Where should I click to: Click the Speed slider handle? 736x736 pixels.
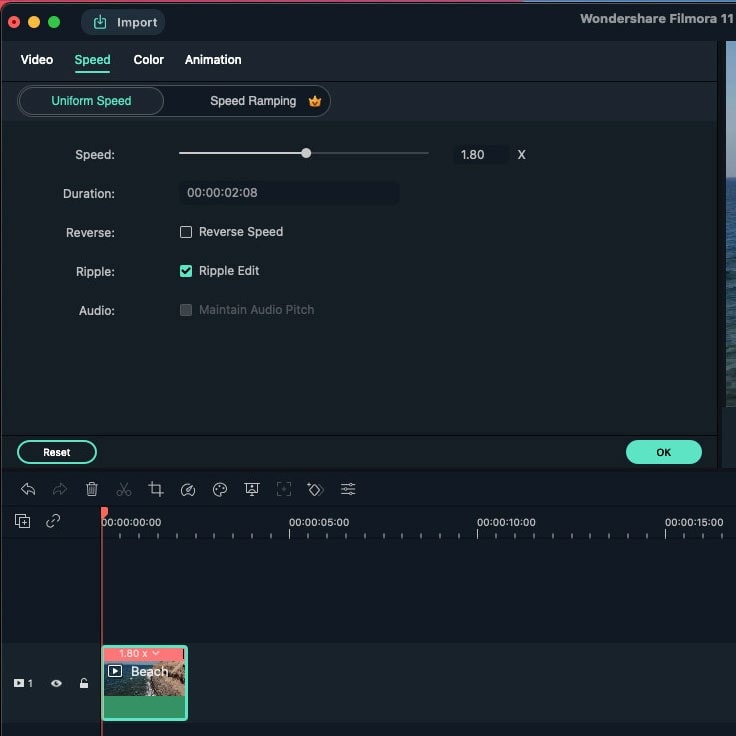(306, 153)
